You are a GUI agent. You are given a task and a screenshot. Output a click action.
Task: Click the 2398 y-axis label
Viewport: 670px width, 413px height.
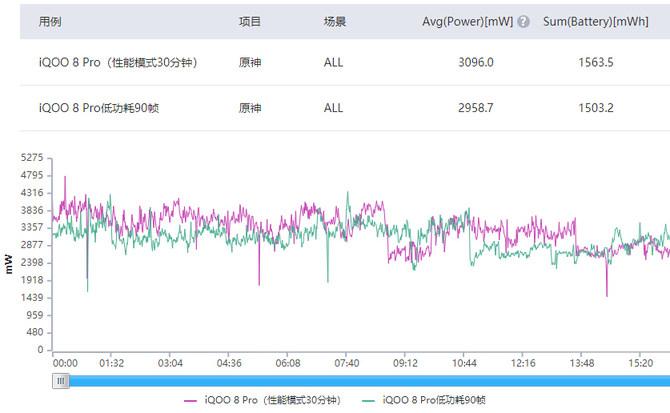(x=32, y=262)
